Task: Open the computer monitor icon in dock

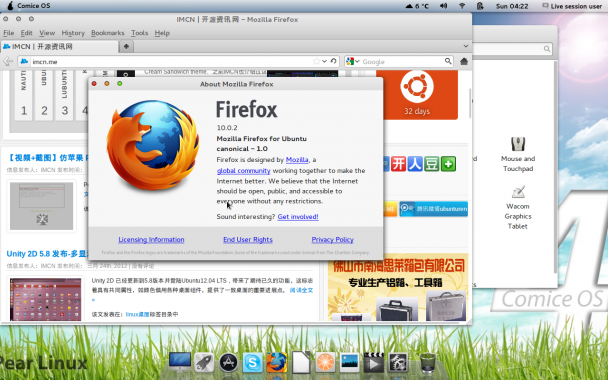Action: (x=180, y=362)
